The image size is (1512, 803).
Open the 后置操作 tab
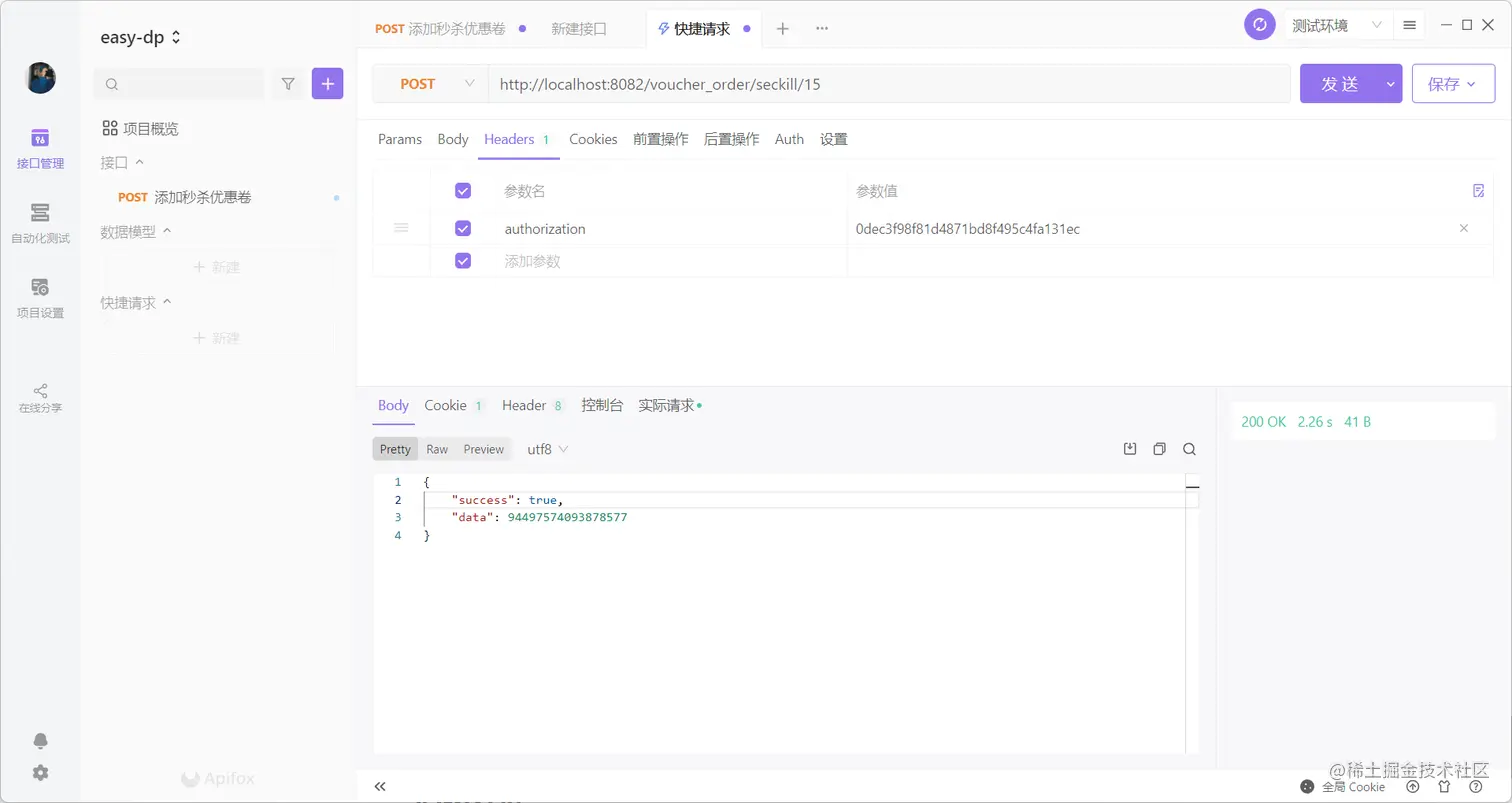click(x=731, y=139)
